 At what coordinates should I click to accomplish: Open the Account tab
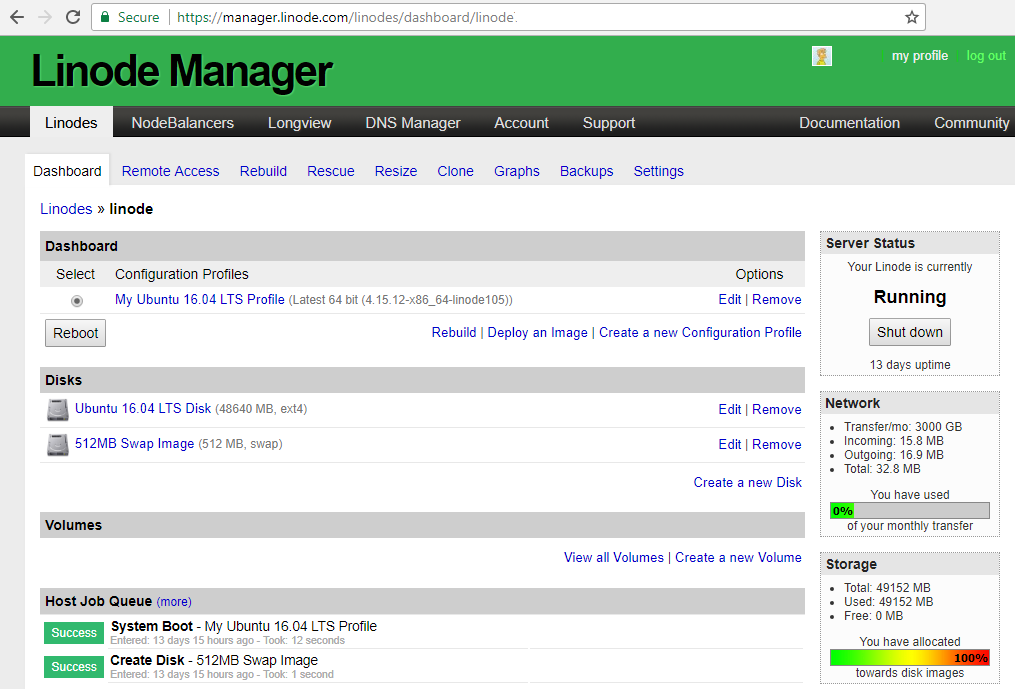[521, 122]
